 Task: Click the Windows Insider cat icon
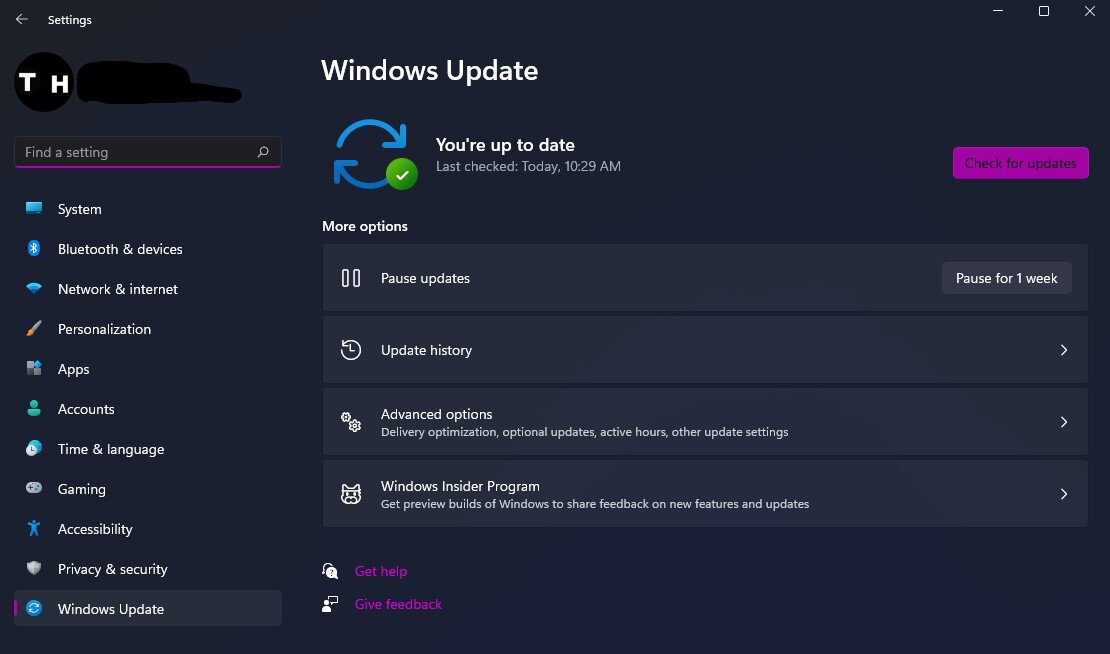click(351, 493)
